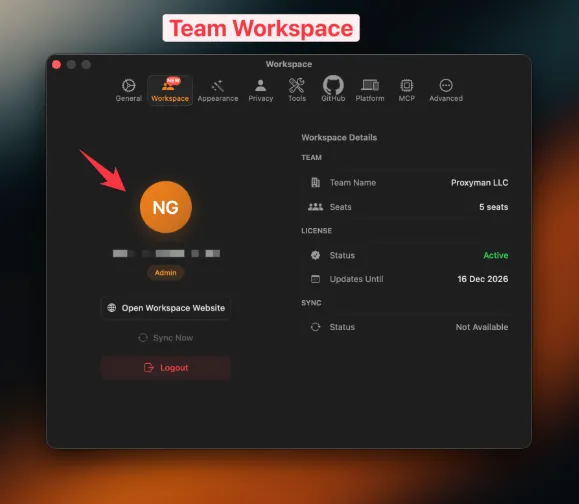Image resolution: width=579 pixels, height=504 pixels.
Task: Close the Workspace window with red button
Action: 56,65
